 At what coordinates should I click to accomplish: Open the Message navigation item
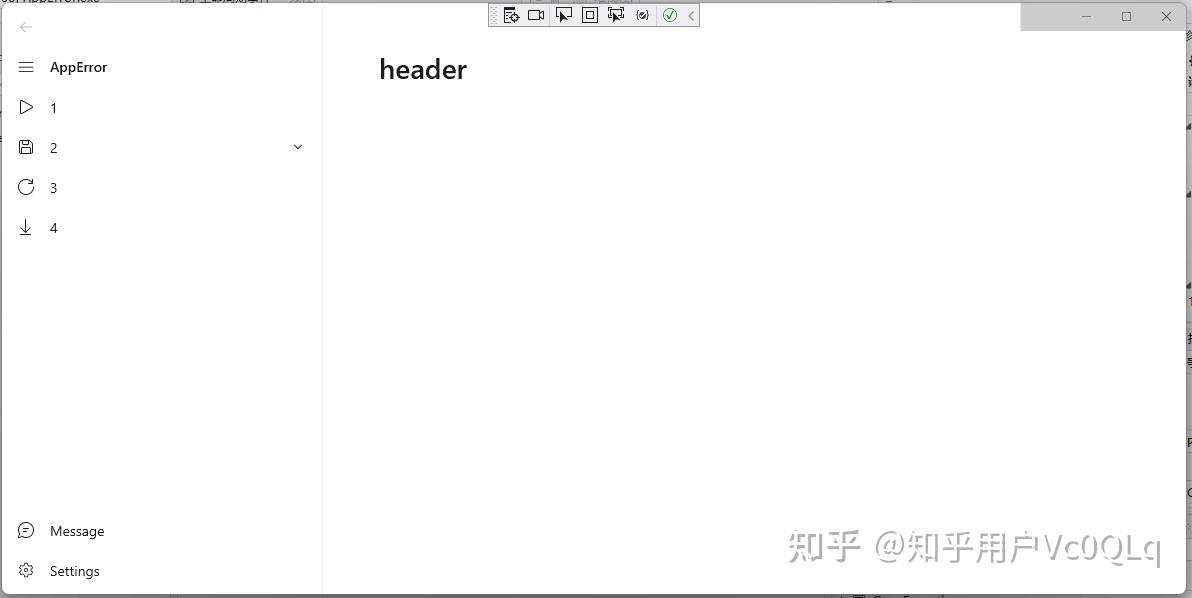coord(77,530)
